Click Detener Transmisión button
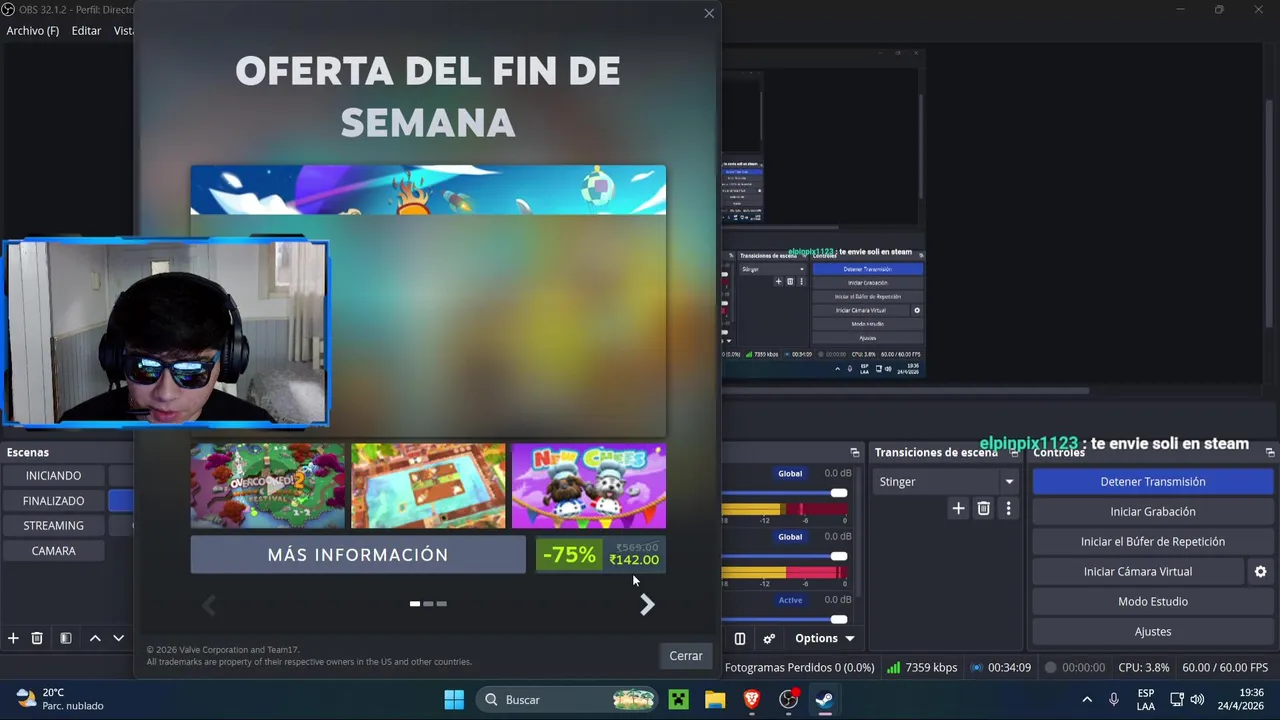The height and width of the screenshot is (720, 1280). coord(1153,482)
